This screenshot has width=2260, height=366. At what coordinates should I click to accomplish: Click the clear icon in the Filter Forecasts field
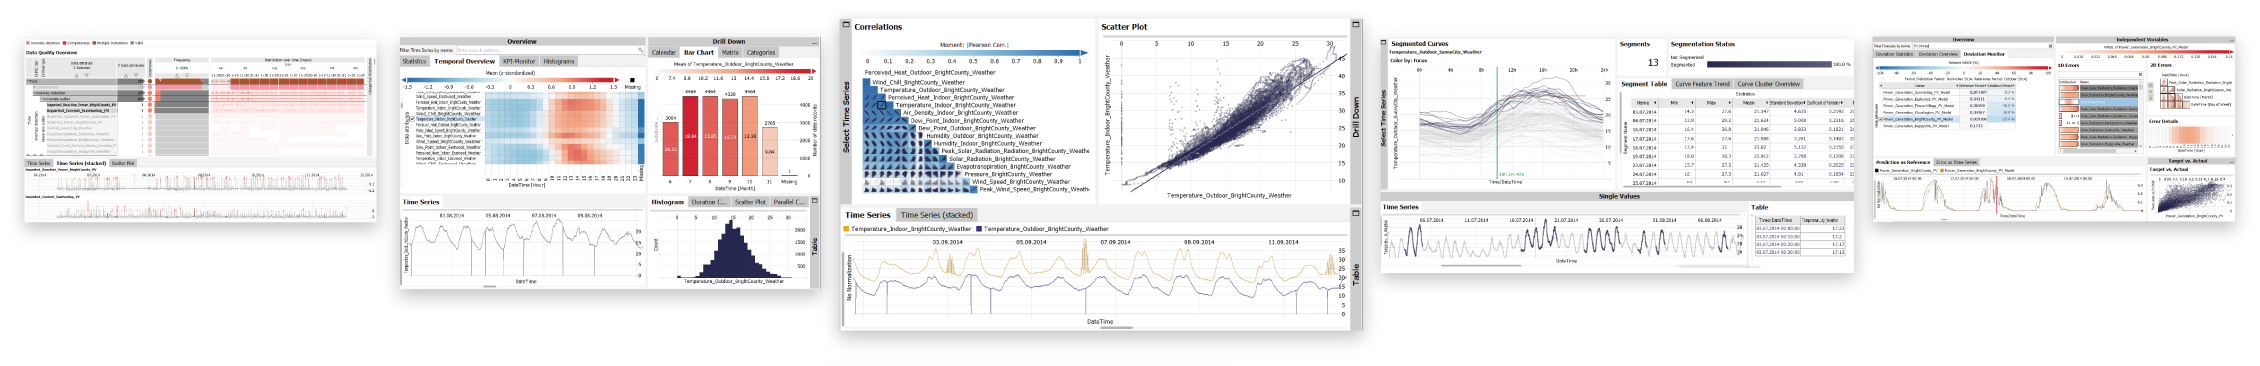coord(2050,46)
